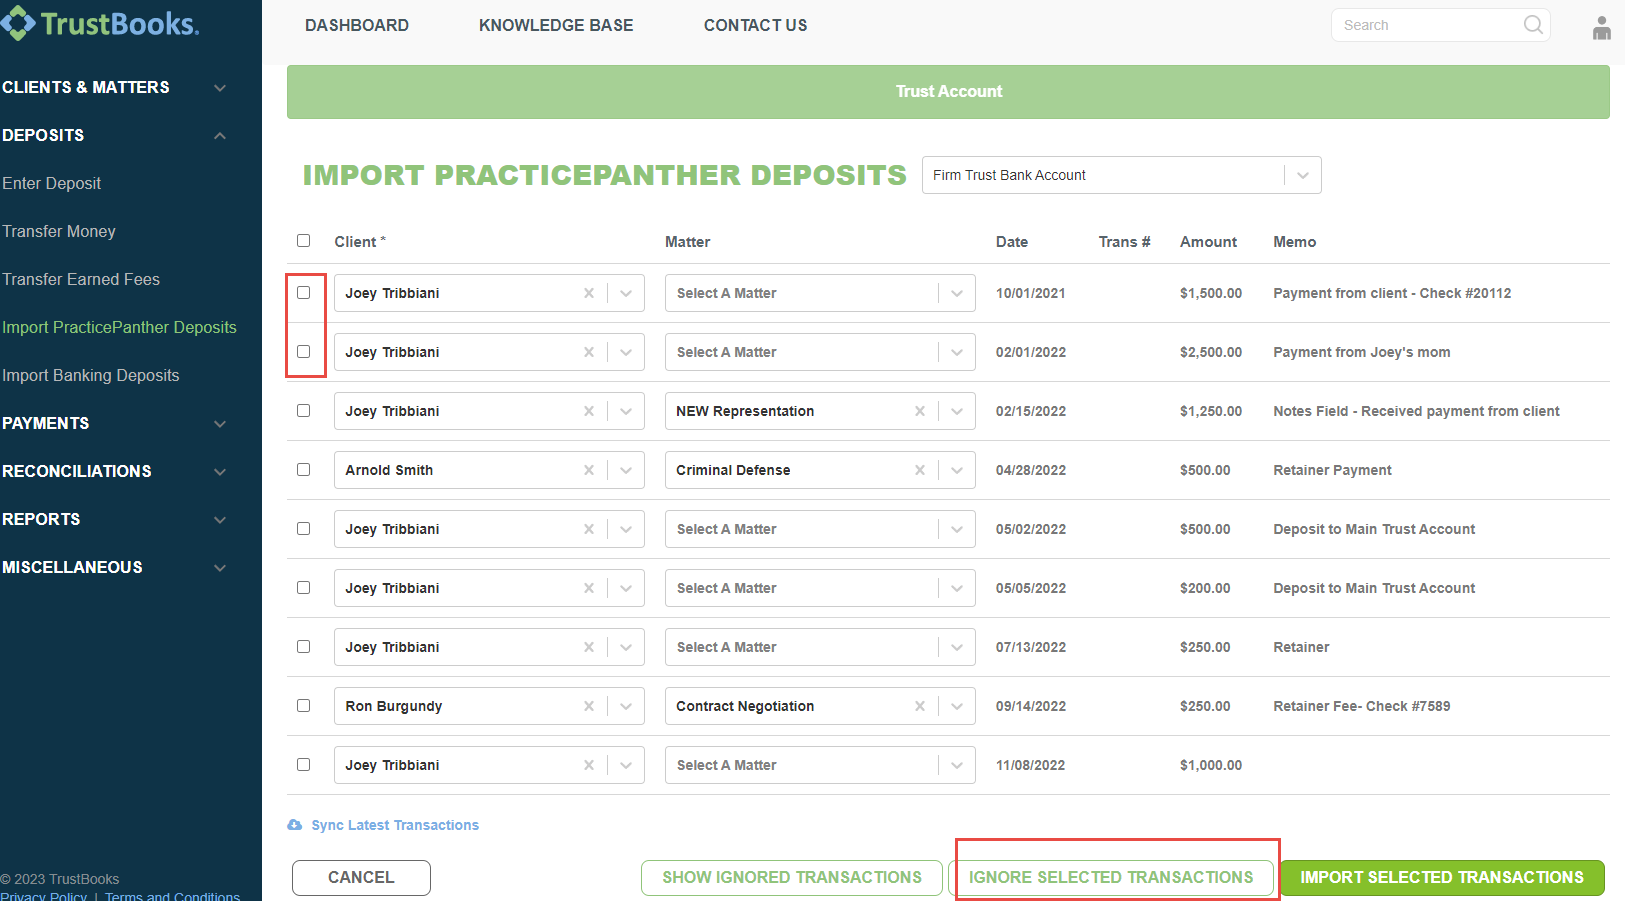The height and width of the screenshot is (901, 1625).
Task: Open Import PracticePanther Deposits in sidebar
Action: point(119,327)
